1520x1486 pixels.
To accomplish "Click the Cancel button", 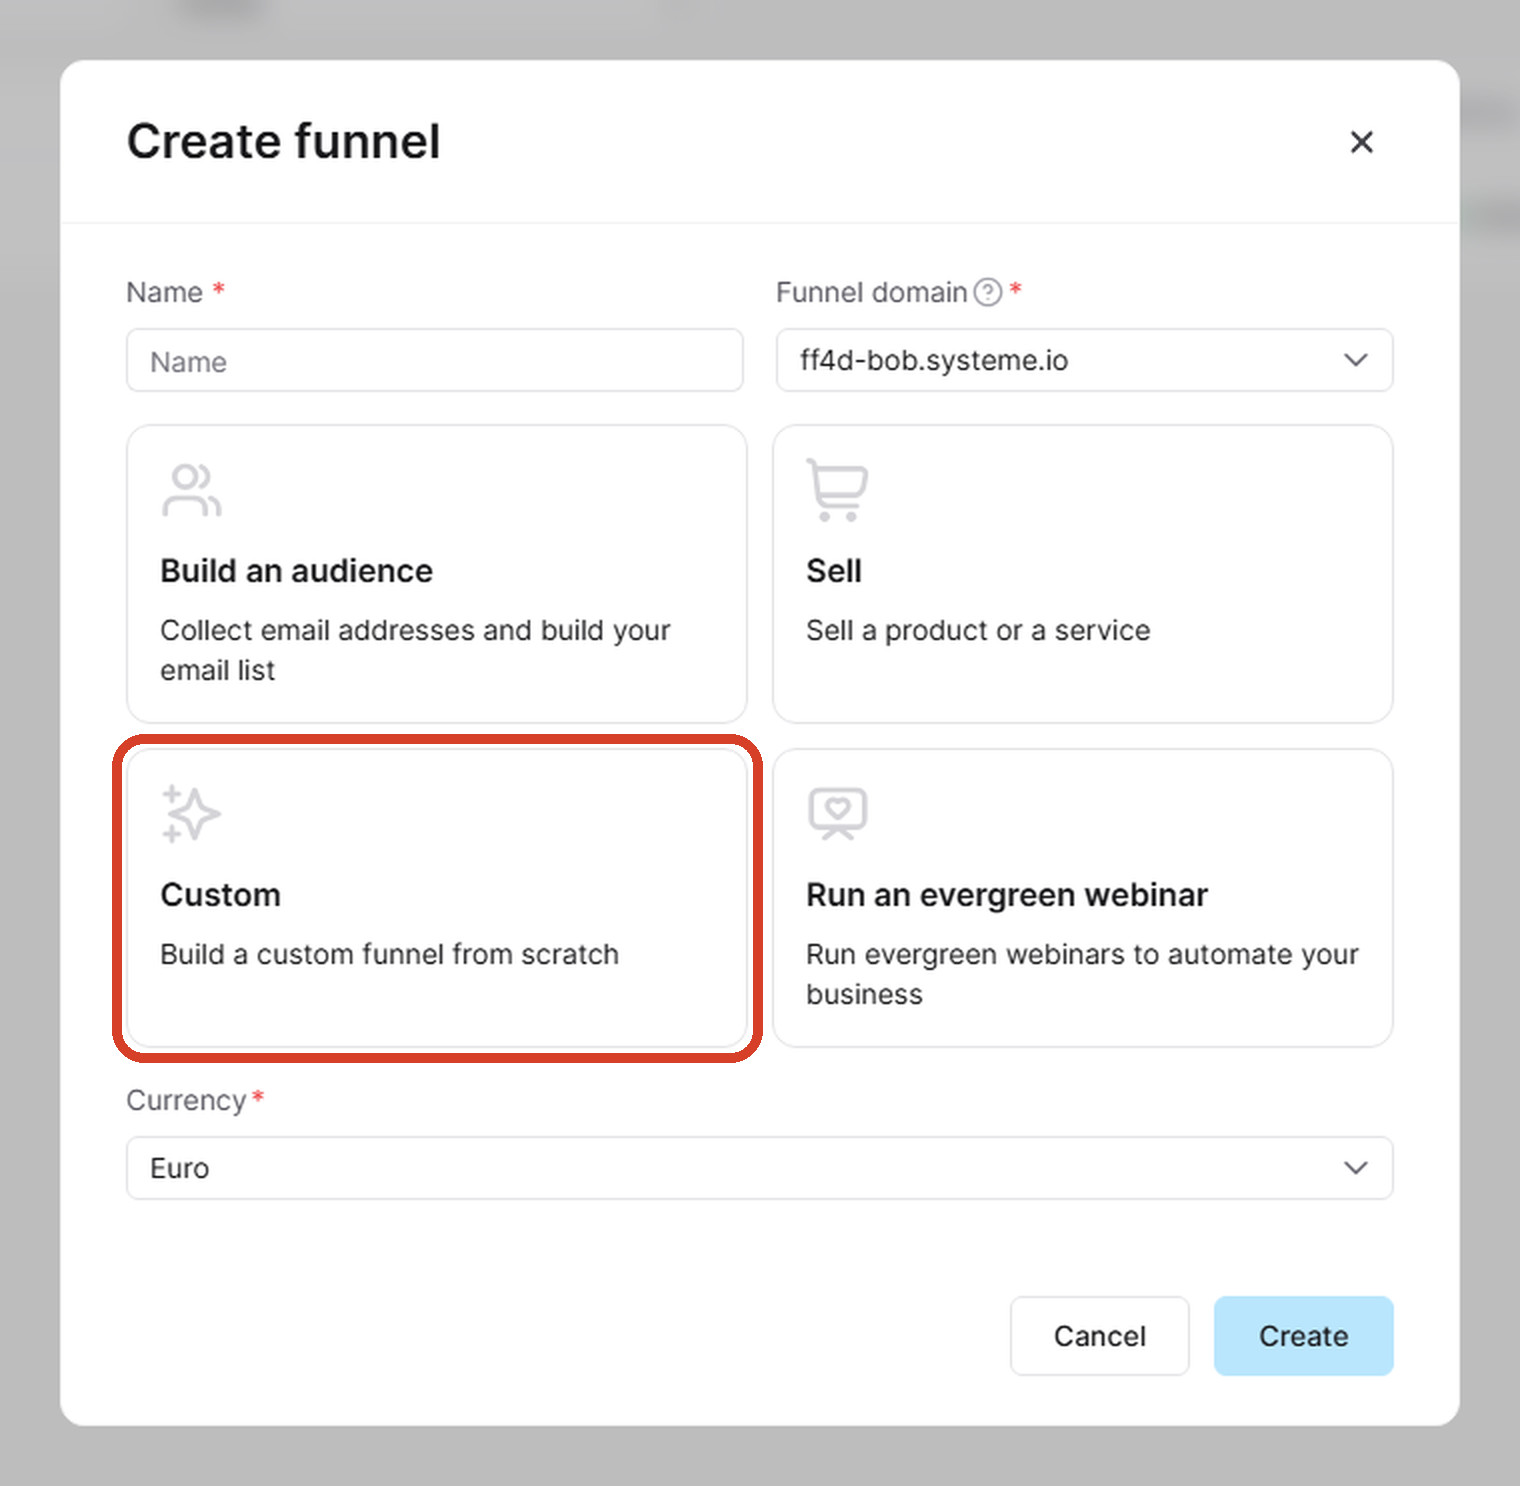I will [x=1099, y=1336].
